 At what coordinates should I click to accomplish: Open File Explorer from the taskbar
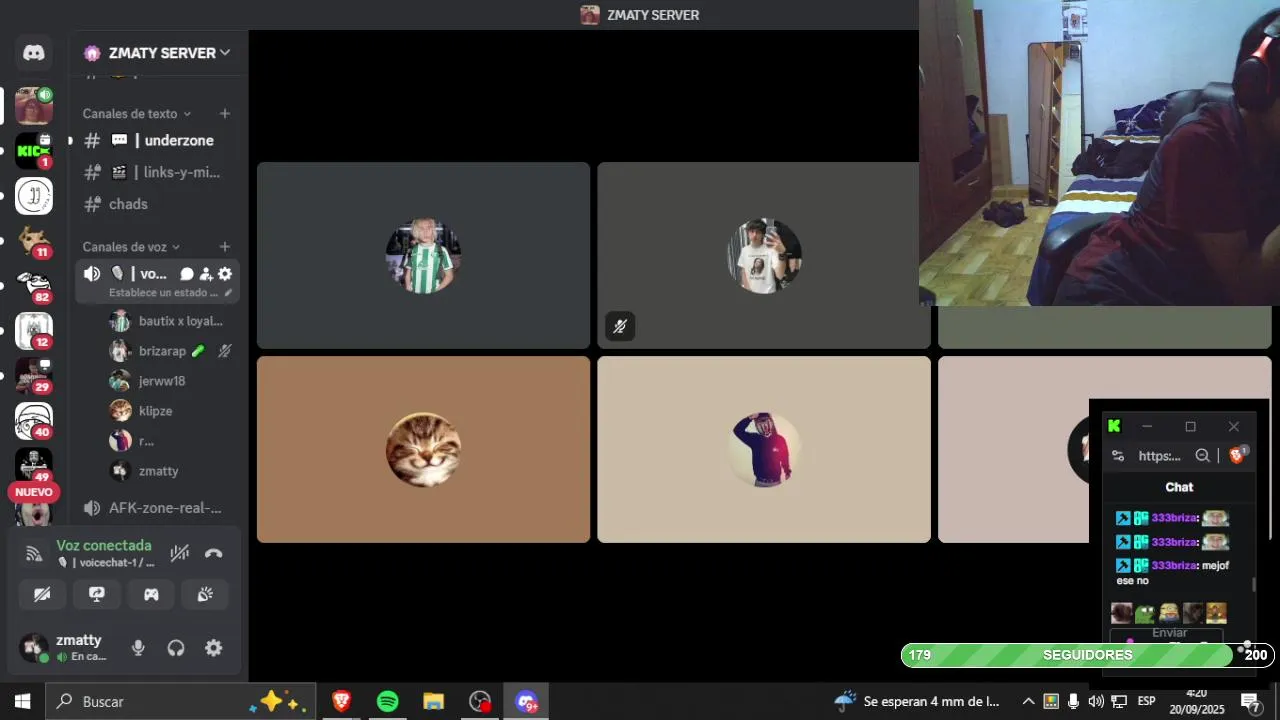coord(433,702)
